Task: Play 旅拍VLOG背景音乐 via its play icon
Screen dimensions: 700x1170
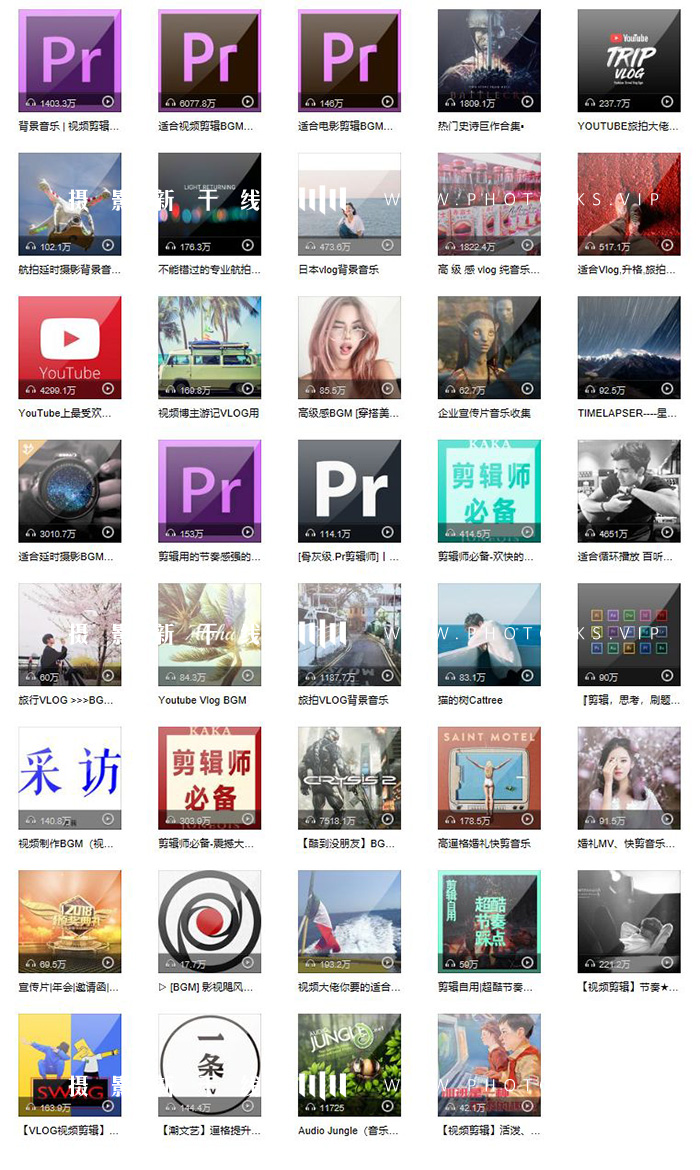Action: tap(387, 675)
